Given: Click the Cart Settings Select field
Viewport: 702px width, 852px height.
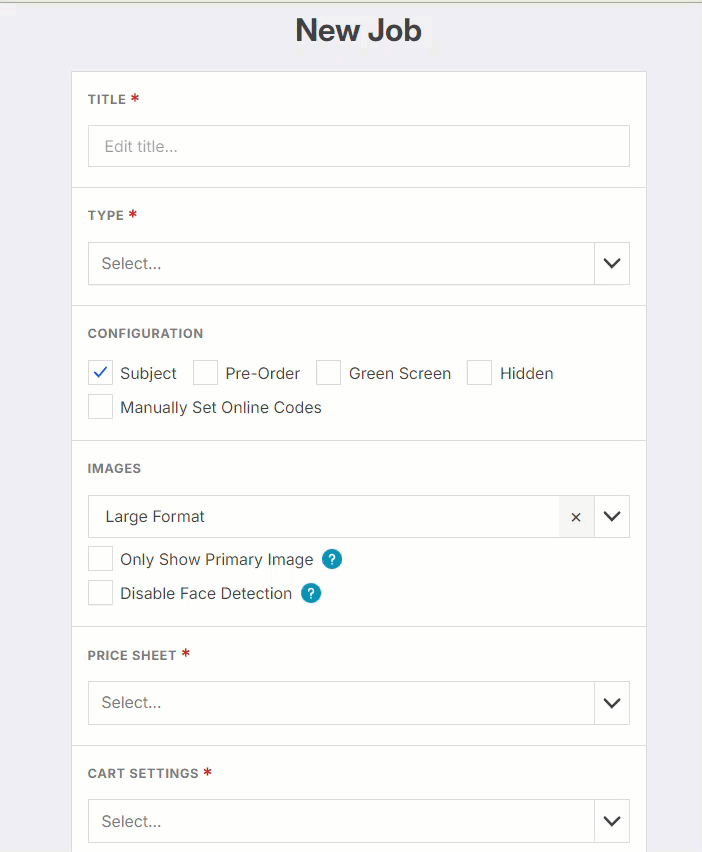Looking at the screenshot, I should tap(340, 821).
